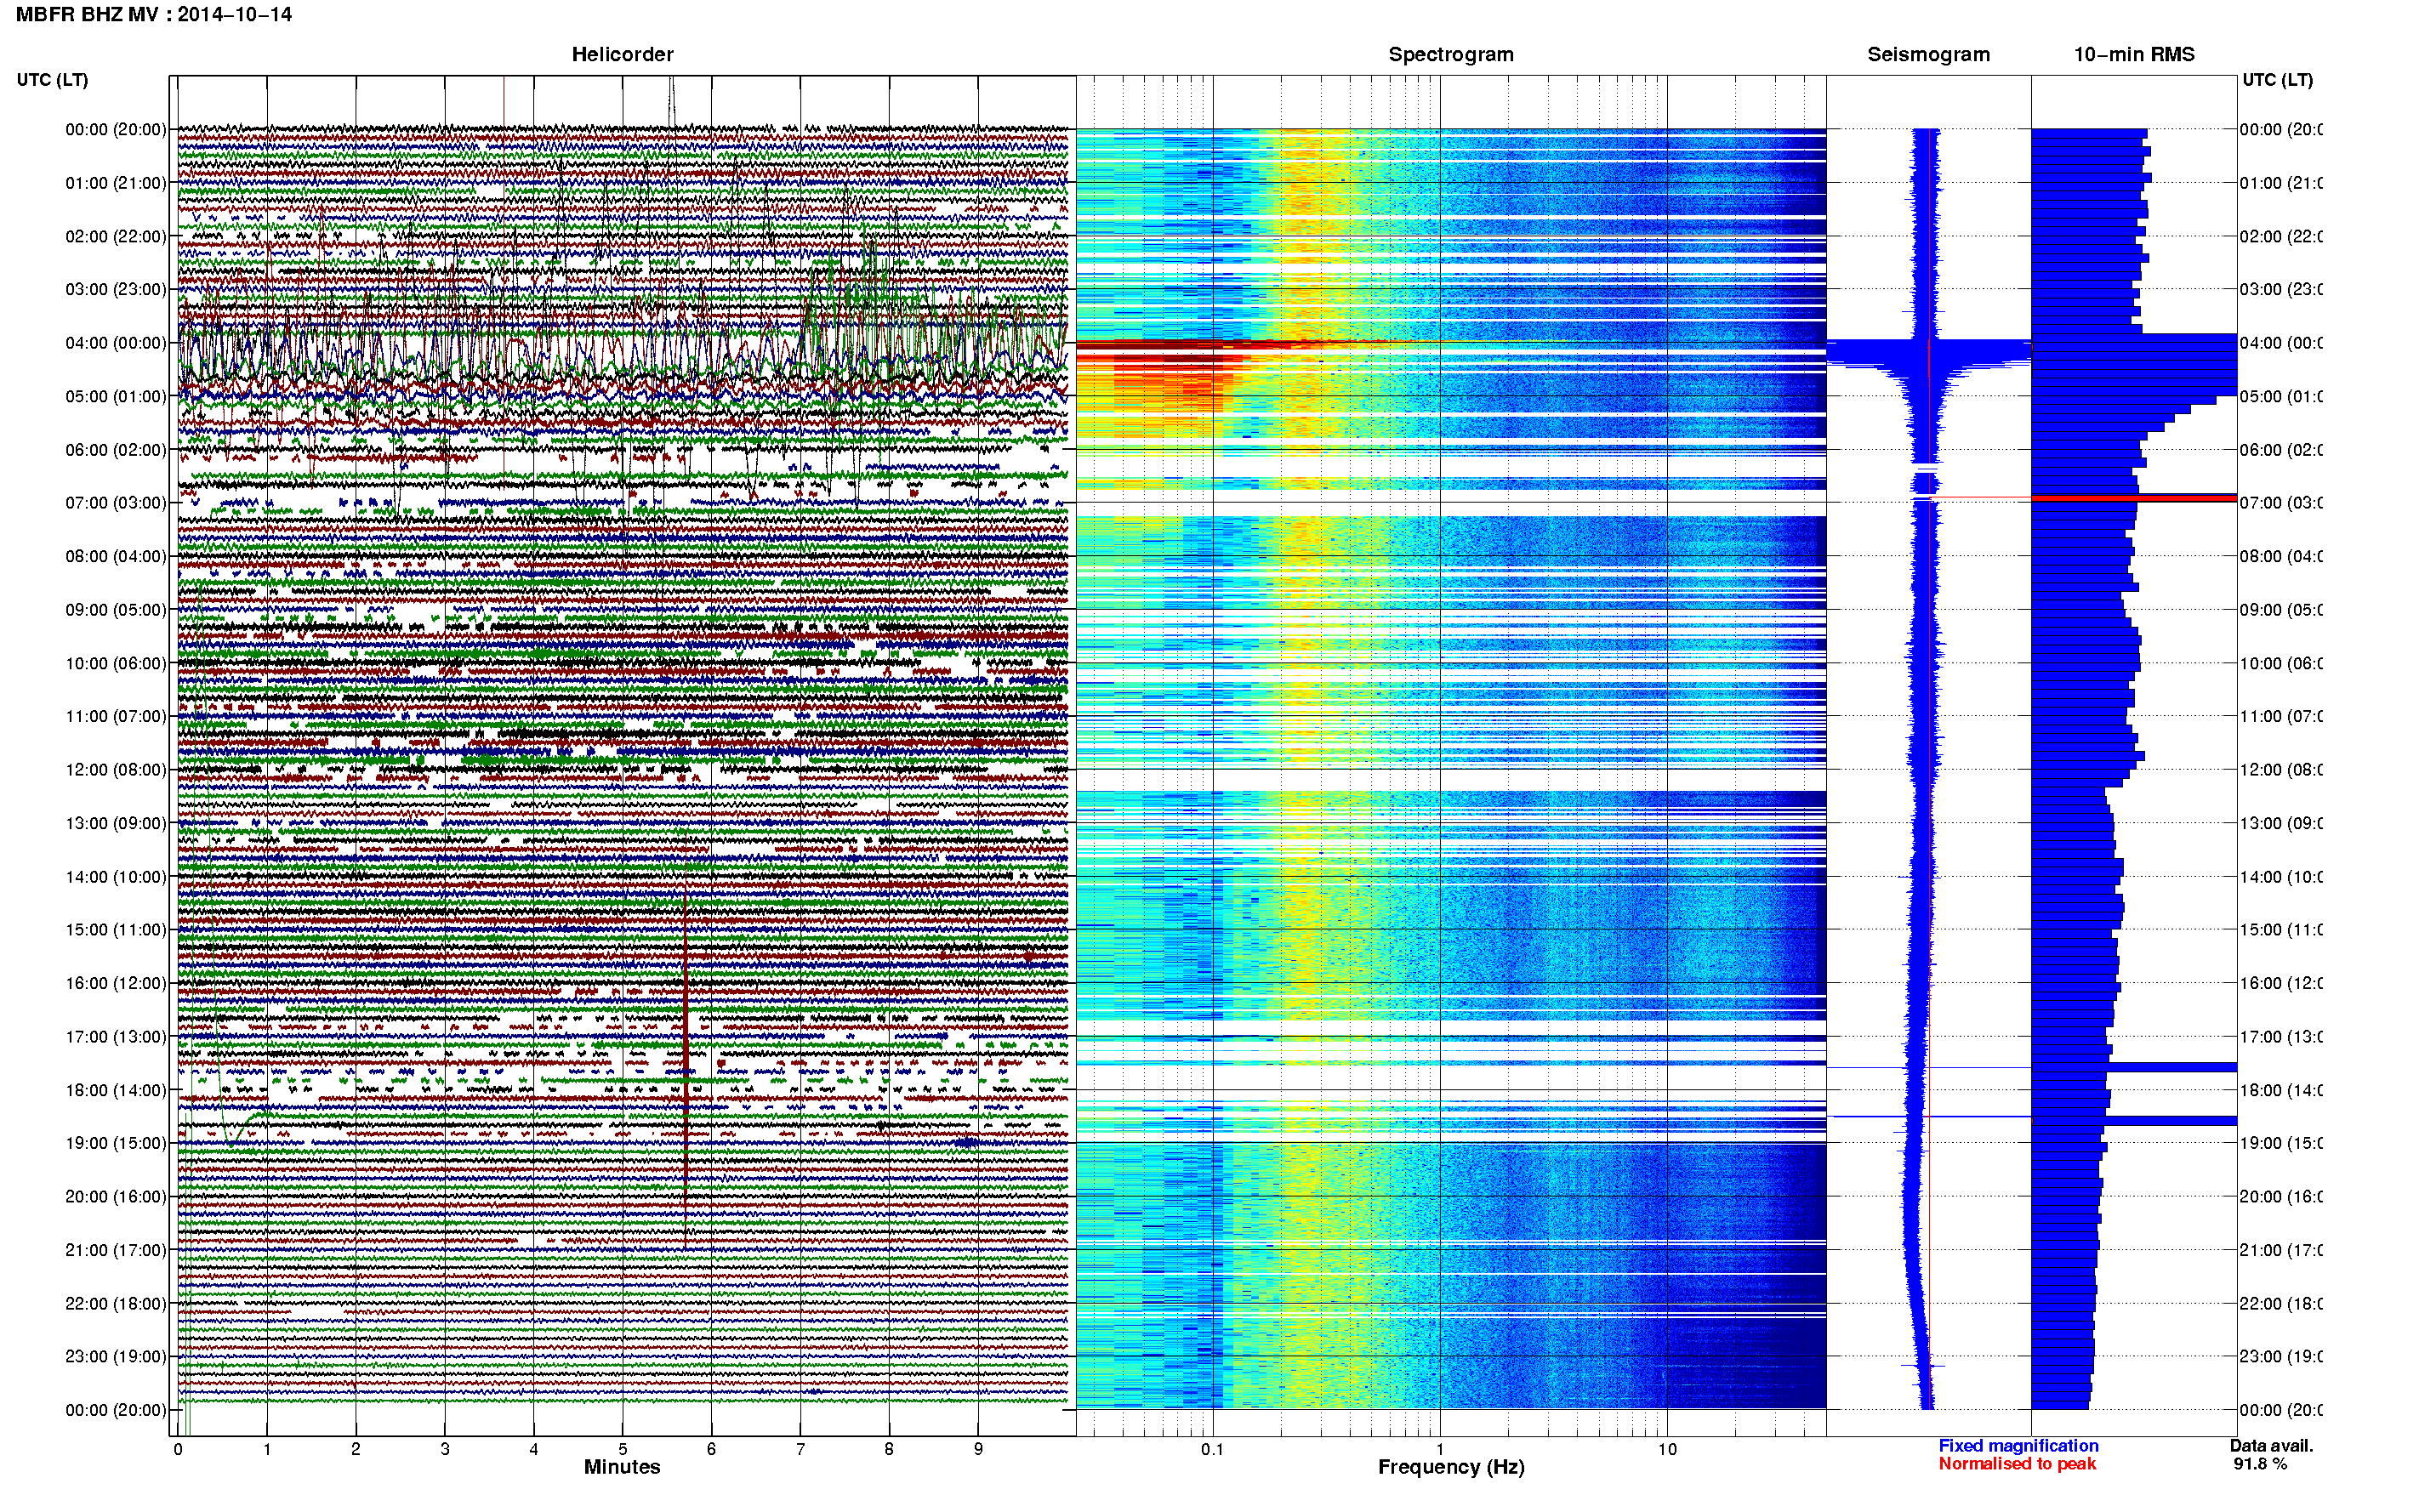This screenshot has height=1512, width=2419.
Task: Click the 'Seismogram' panel heading
Action: [x=1928, y=54]
